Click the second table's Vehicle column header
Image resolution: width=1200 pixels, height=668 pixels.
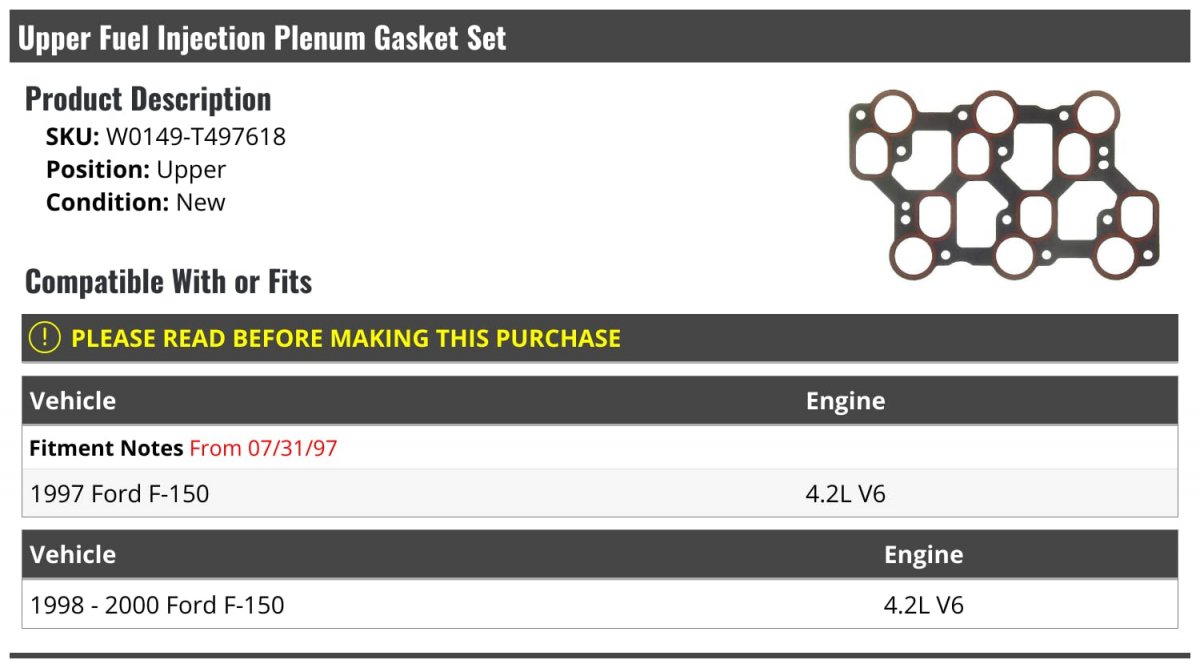point(73,555)
